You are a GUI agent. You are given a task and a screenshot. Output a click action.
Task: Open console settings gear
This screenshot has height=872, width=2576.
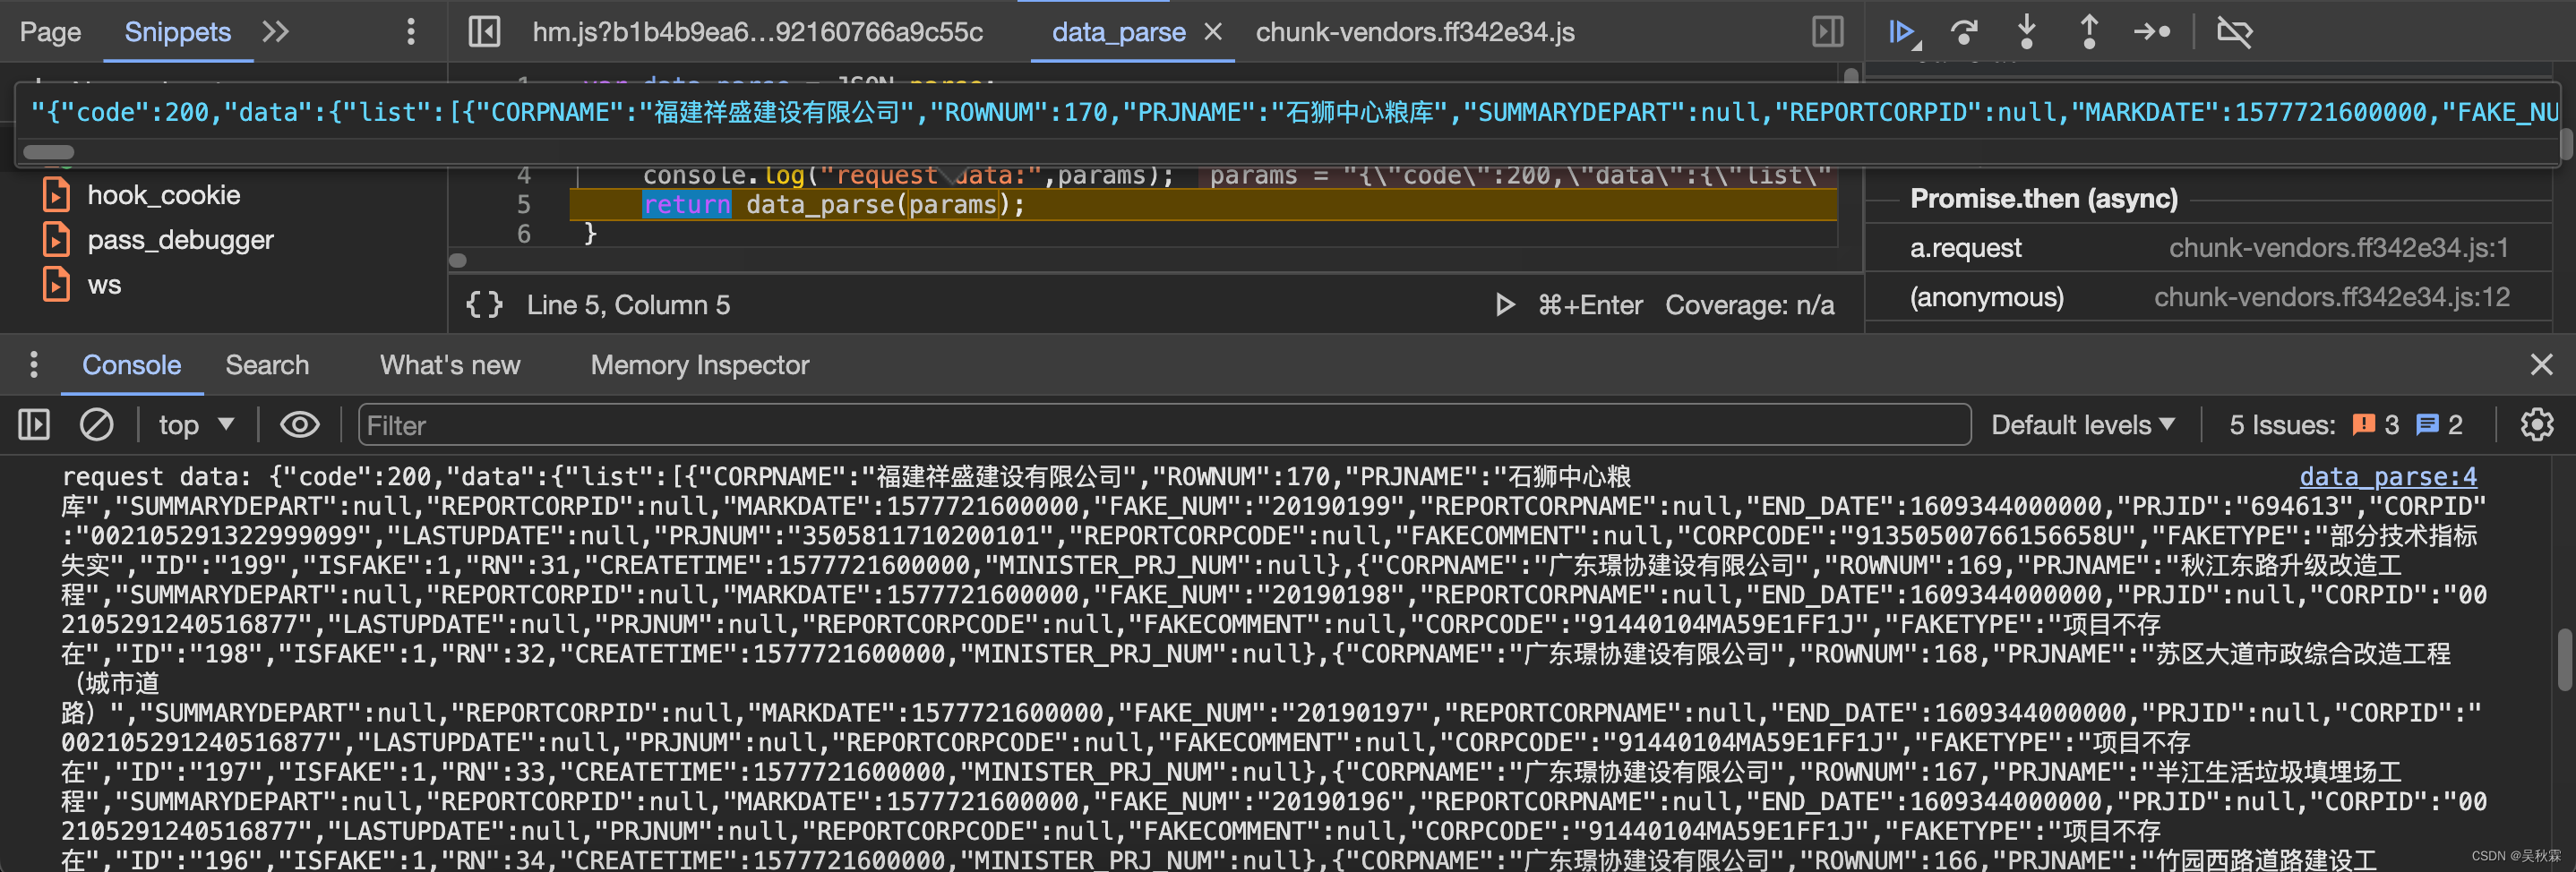point(2536,426)
